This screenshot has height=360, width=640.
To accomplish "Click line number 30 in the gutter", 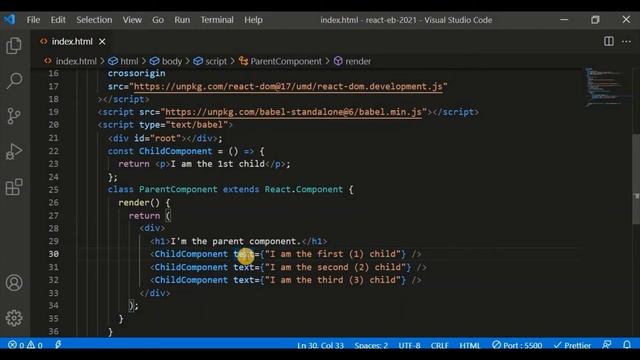I will [53, 254].
